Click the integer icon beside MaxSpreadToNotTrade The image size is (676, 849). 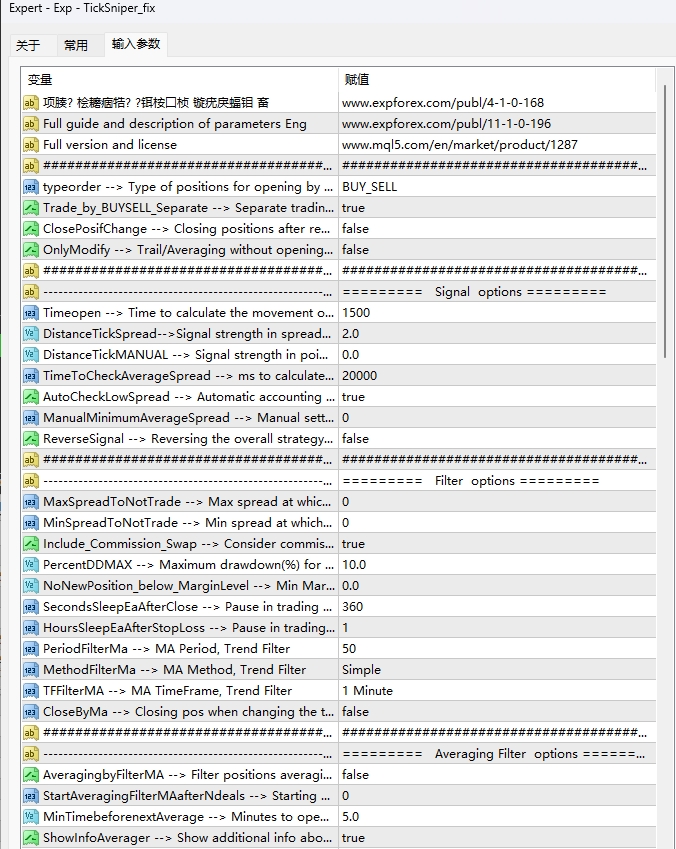(x=31, y=502)
